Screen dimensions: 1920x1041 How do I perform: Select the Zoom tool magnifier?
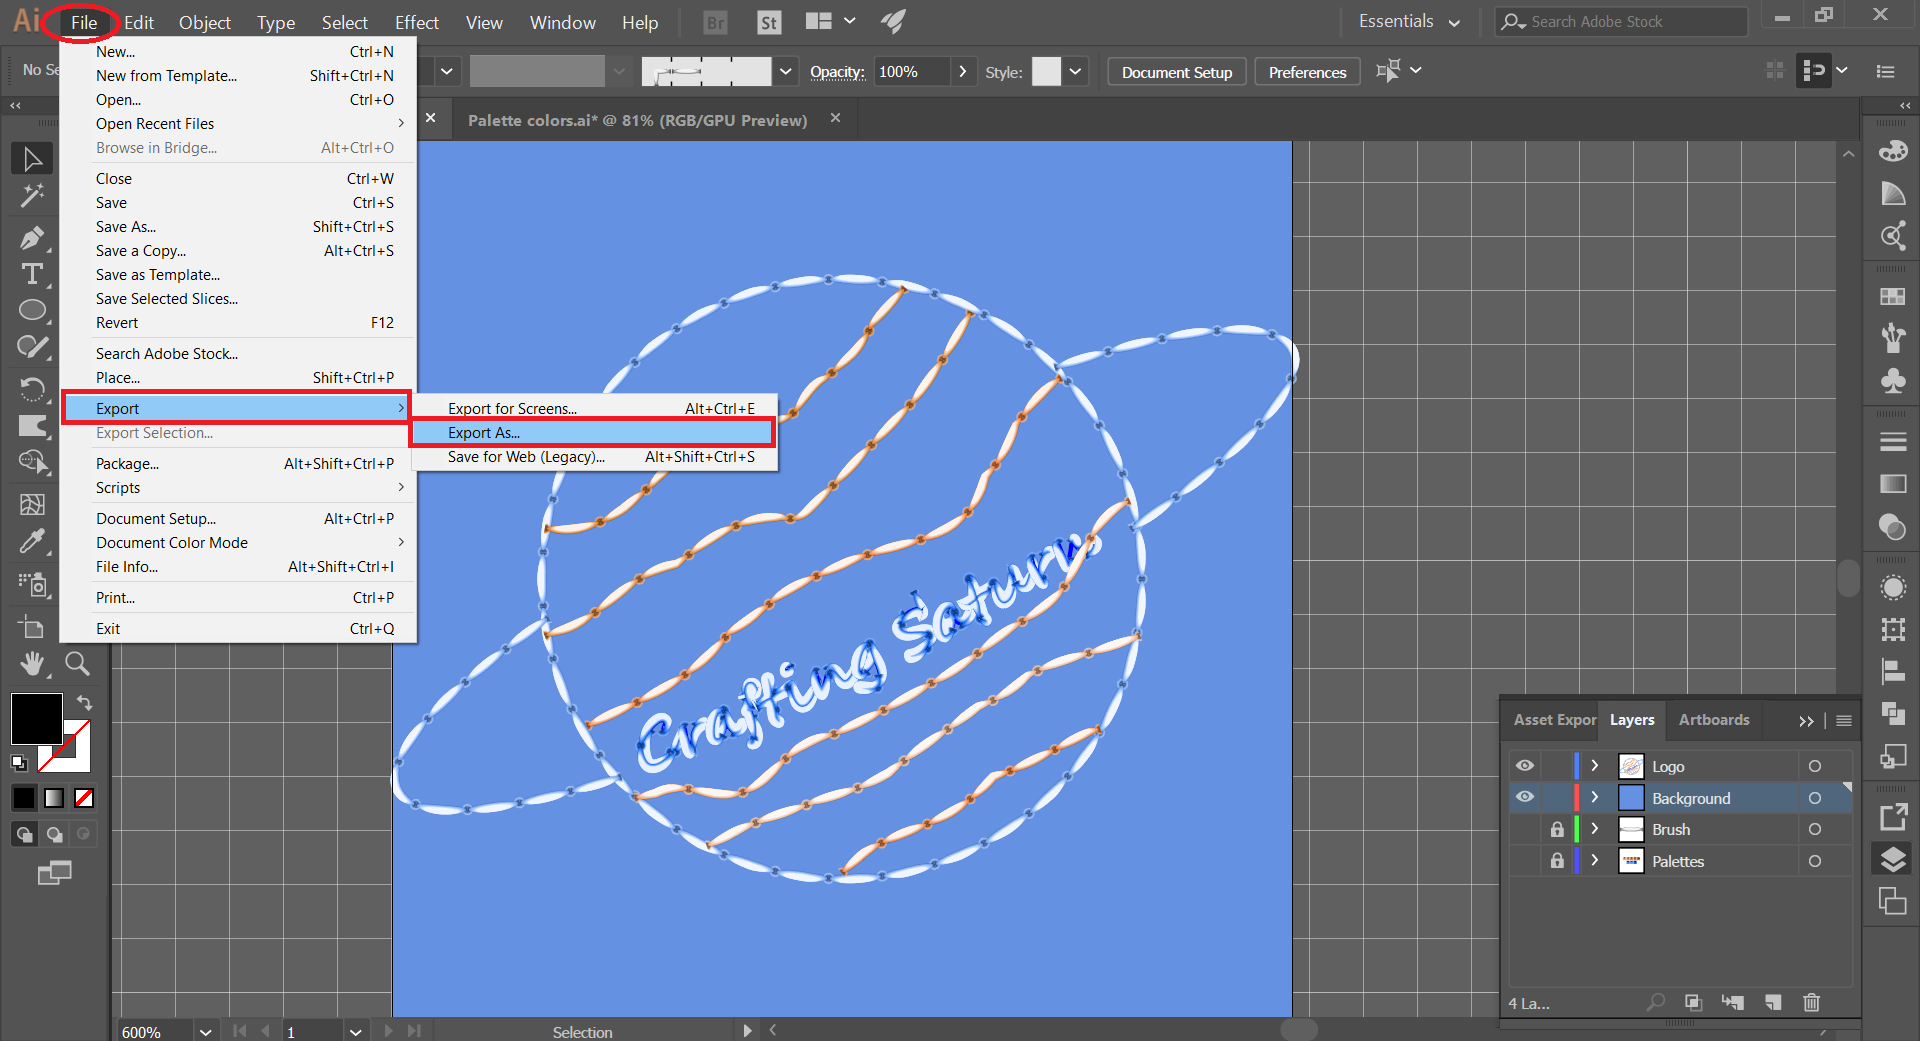(77, 663)
